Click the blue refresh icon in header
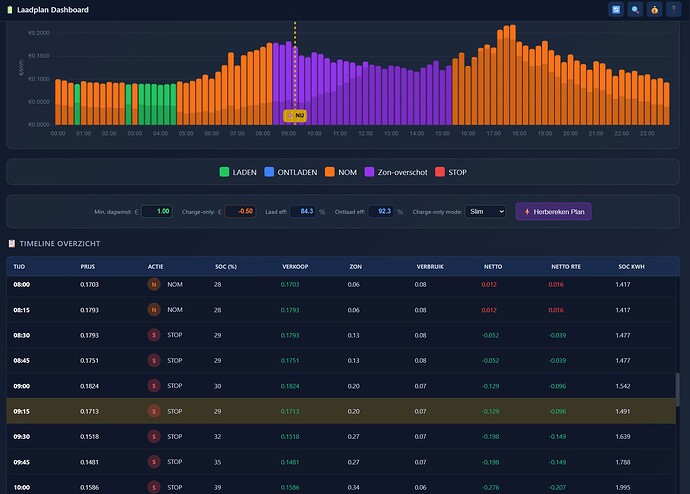The height and width of the screenshot is (494, 690). (x=616, y=10)
